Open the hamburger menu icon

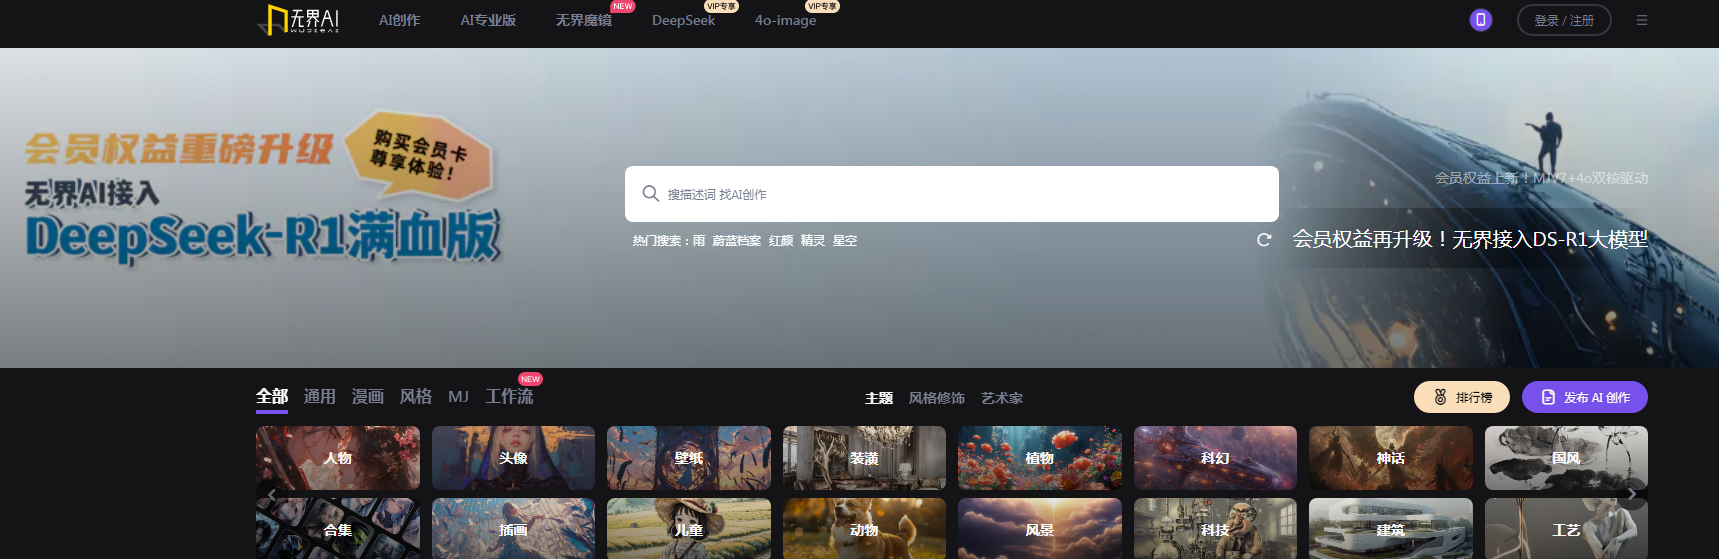point(1641,20)
